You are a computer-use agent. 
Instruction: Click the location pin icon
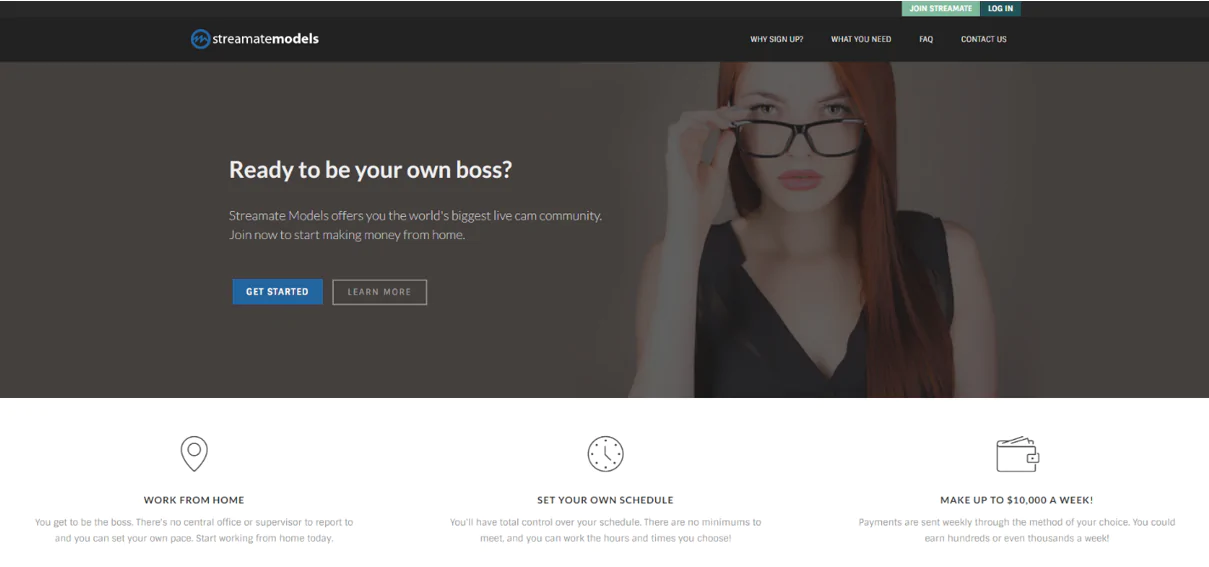pos(194,453)
